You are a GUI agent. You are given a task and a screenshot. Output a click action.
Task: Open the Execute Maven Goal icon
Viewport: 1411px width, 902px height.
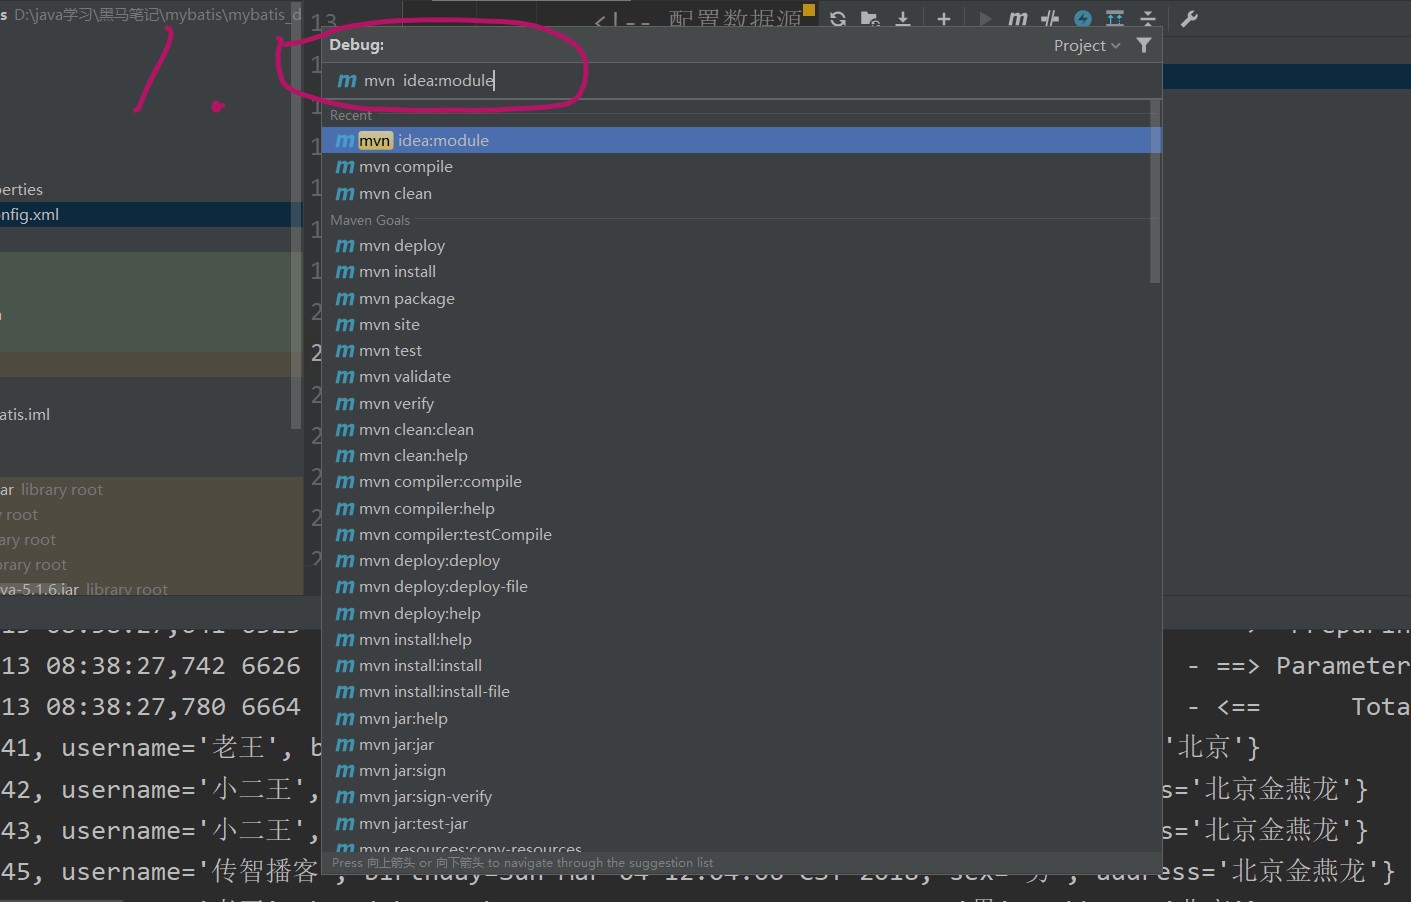(x=1018, y=18)
